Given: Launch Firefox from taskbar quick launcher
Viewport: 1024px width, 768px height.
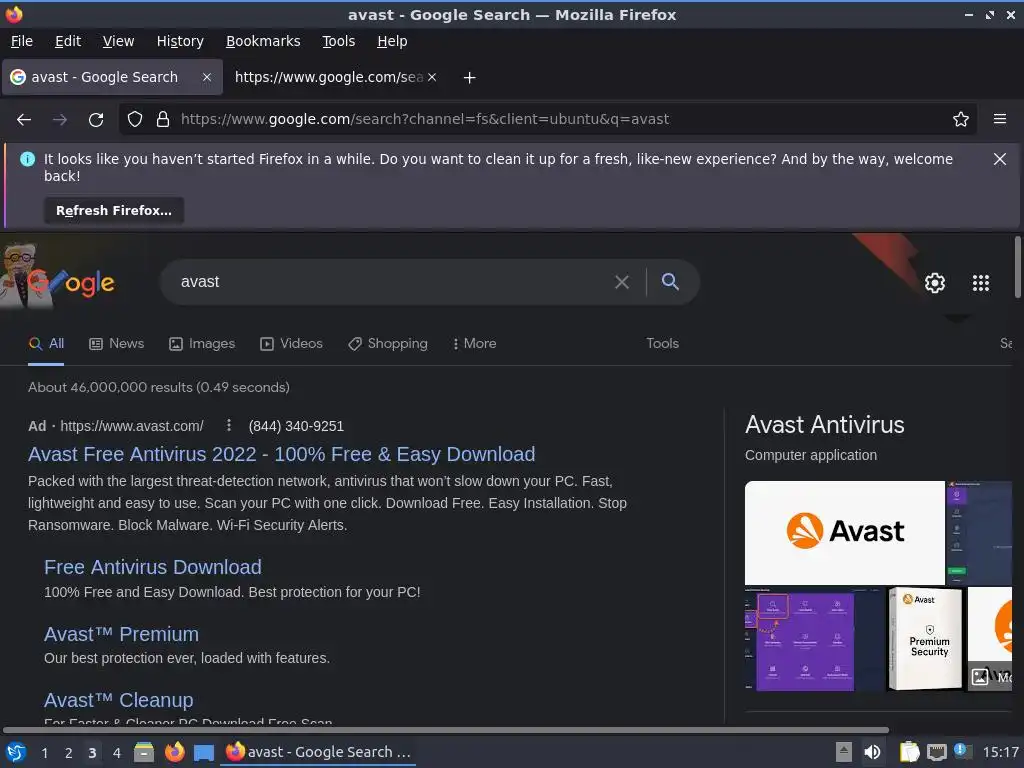Looking at the screenshot, I should 174,752.
